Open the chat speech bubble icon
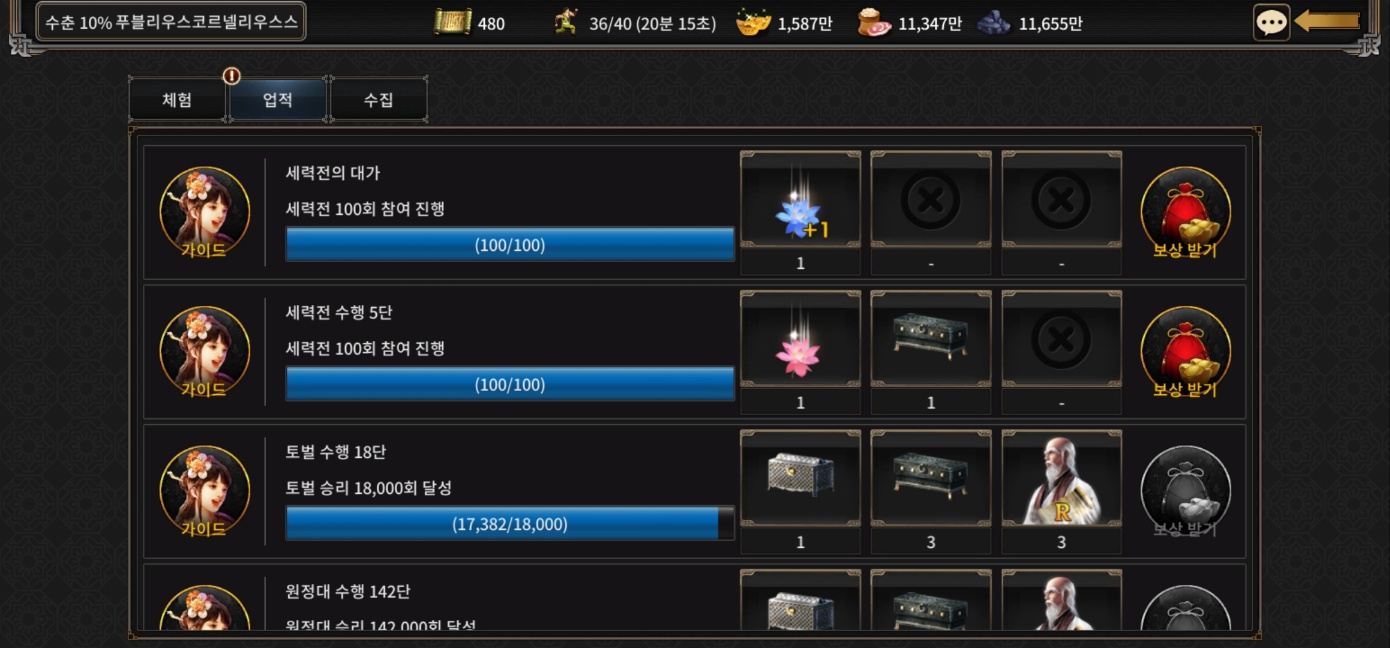 (1271, 22)
